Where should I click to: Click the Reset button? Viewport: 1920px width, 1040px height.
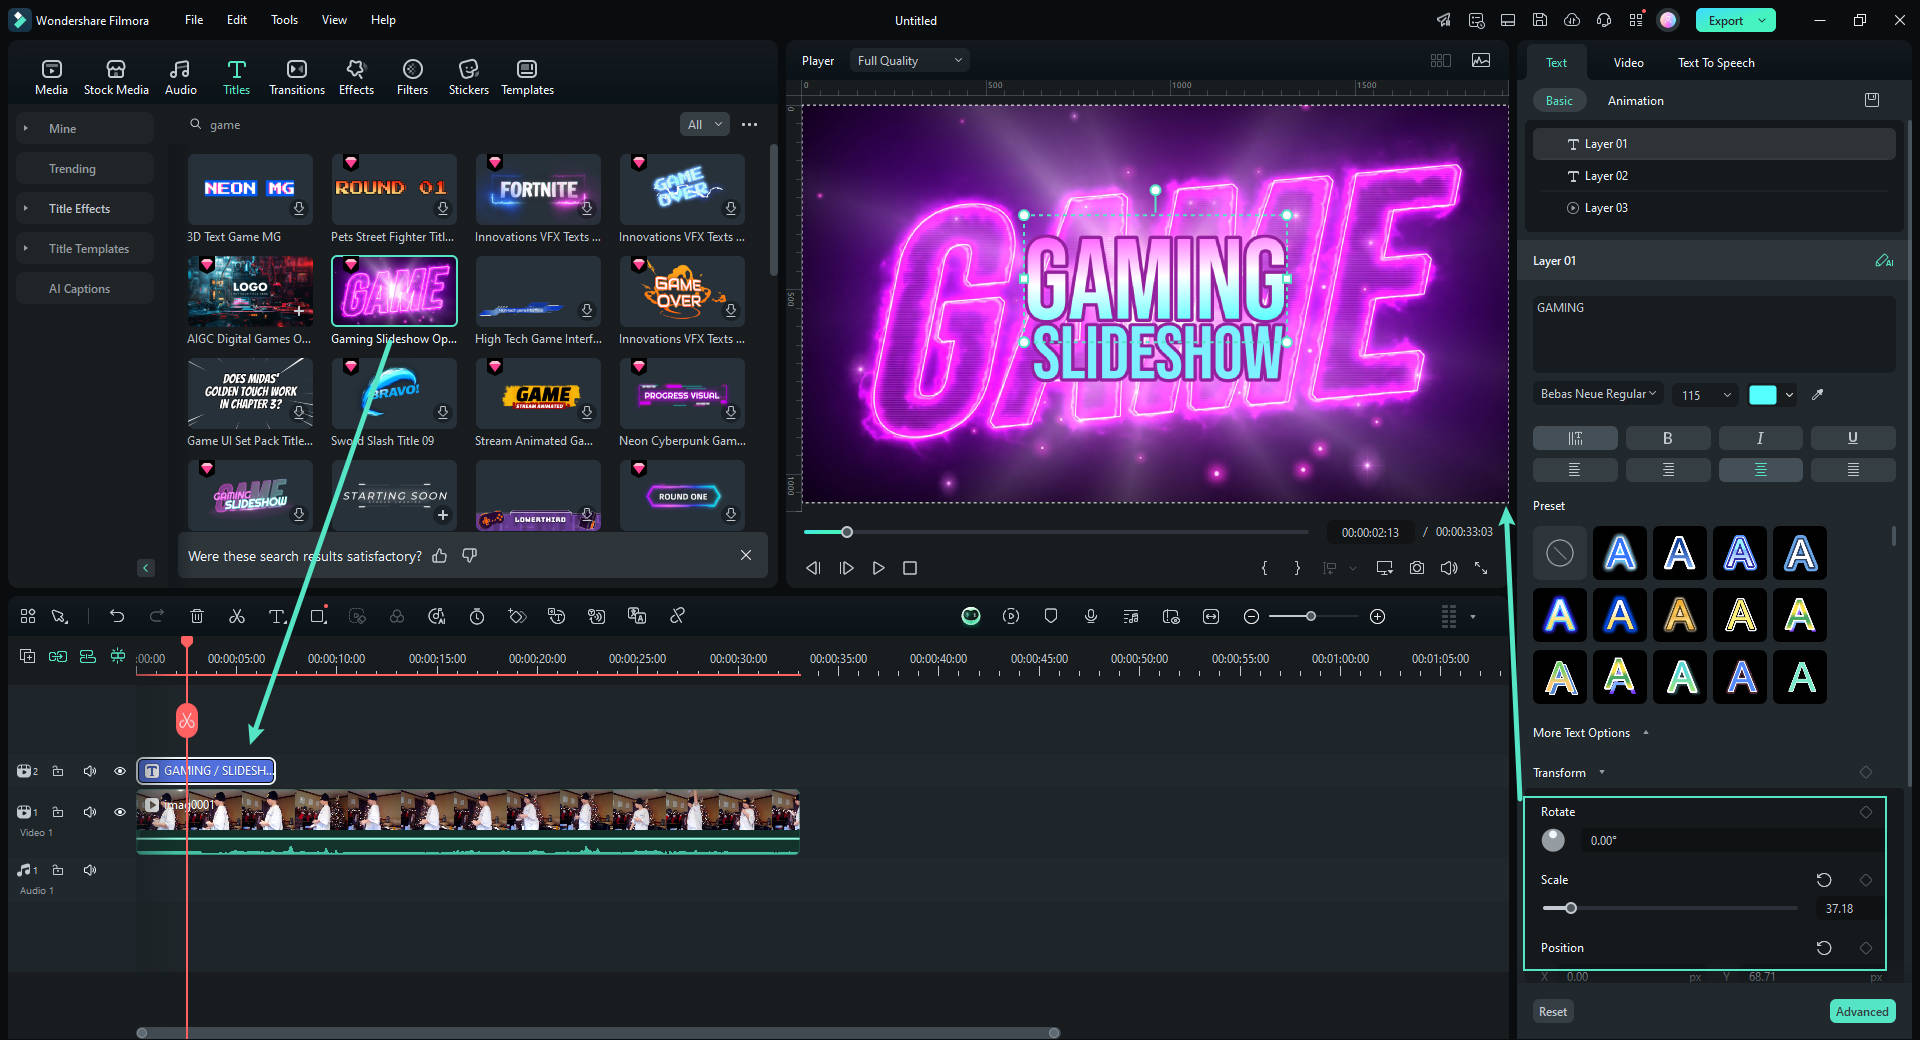point(1553,1011)
